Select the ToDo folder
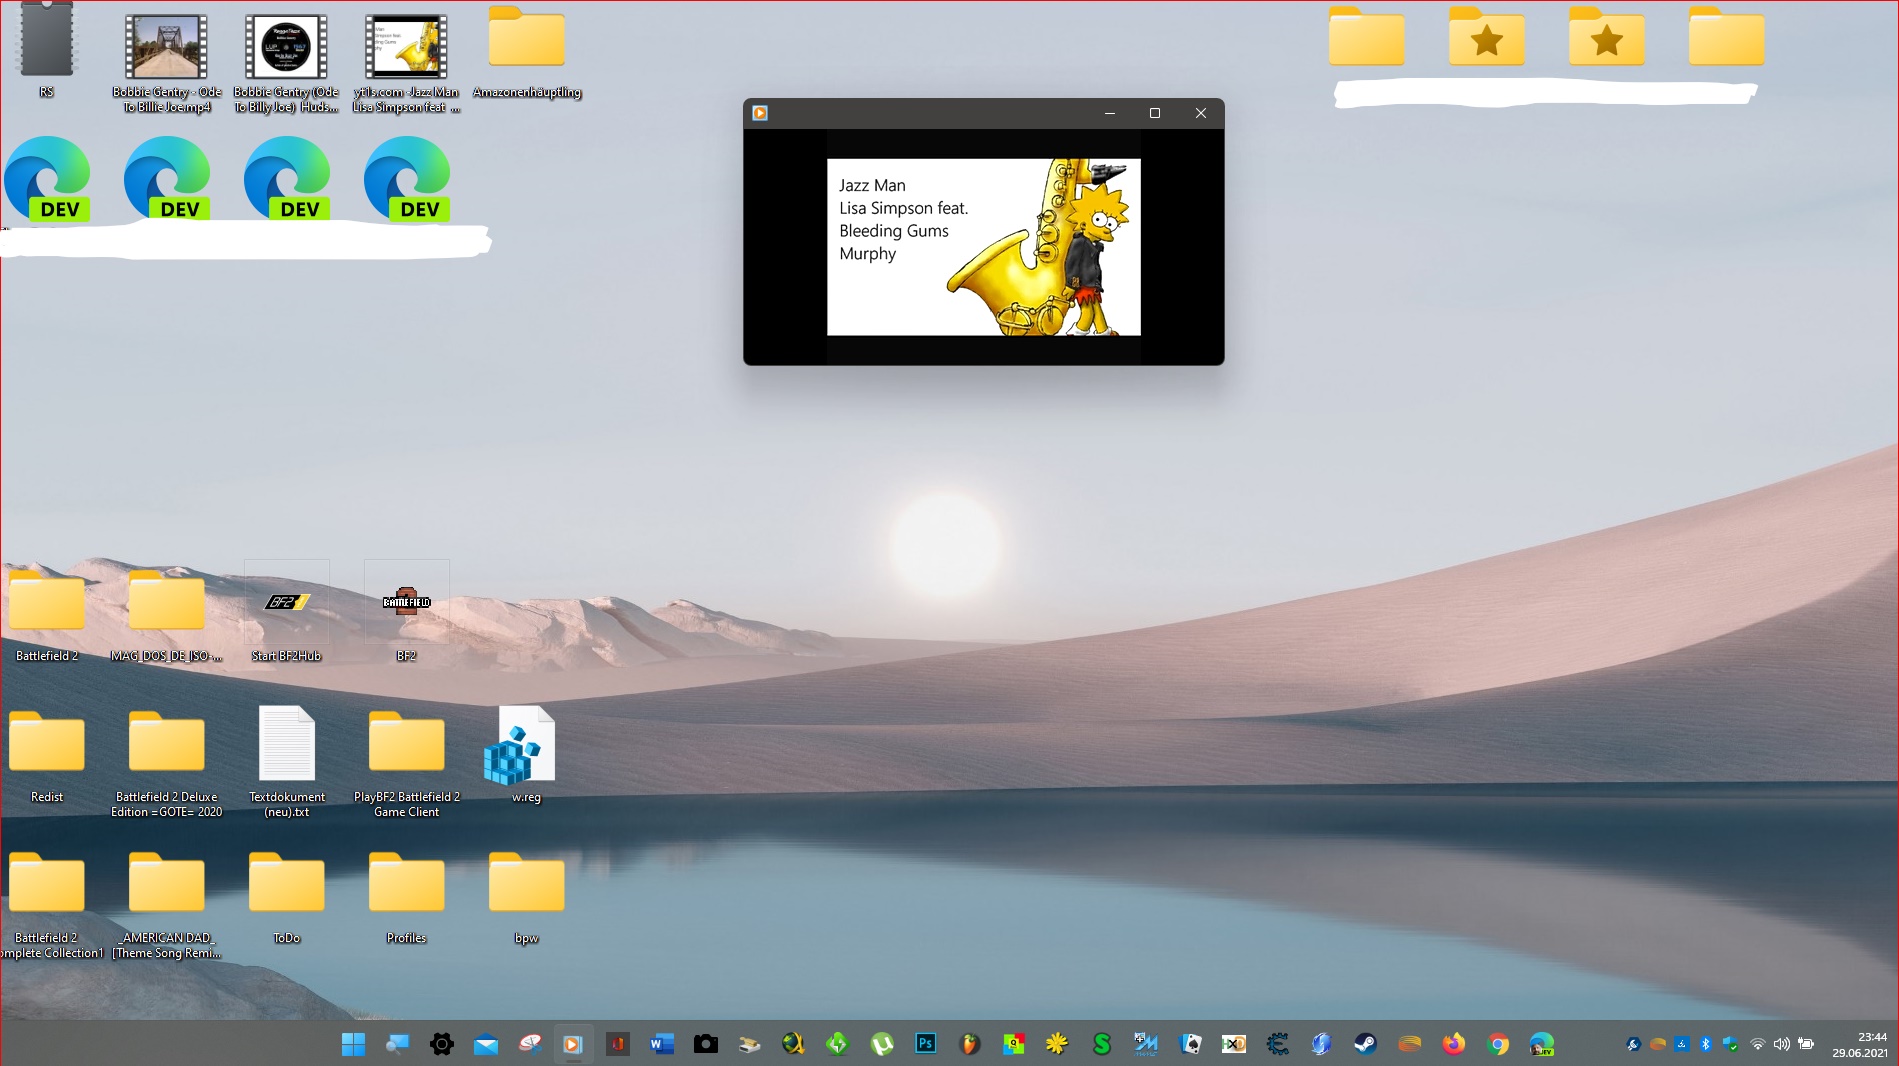Image resolution: width=1899 pixels, height=1066 pixels. coord(287,897)
